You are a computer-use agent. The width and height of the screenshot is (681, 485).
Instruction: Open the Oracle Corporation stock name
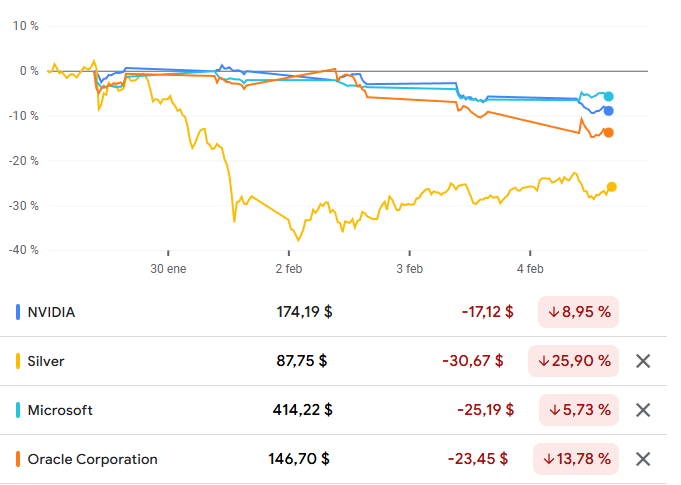92,459
